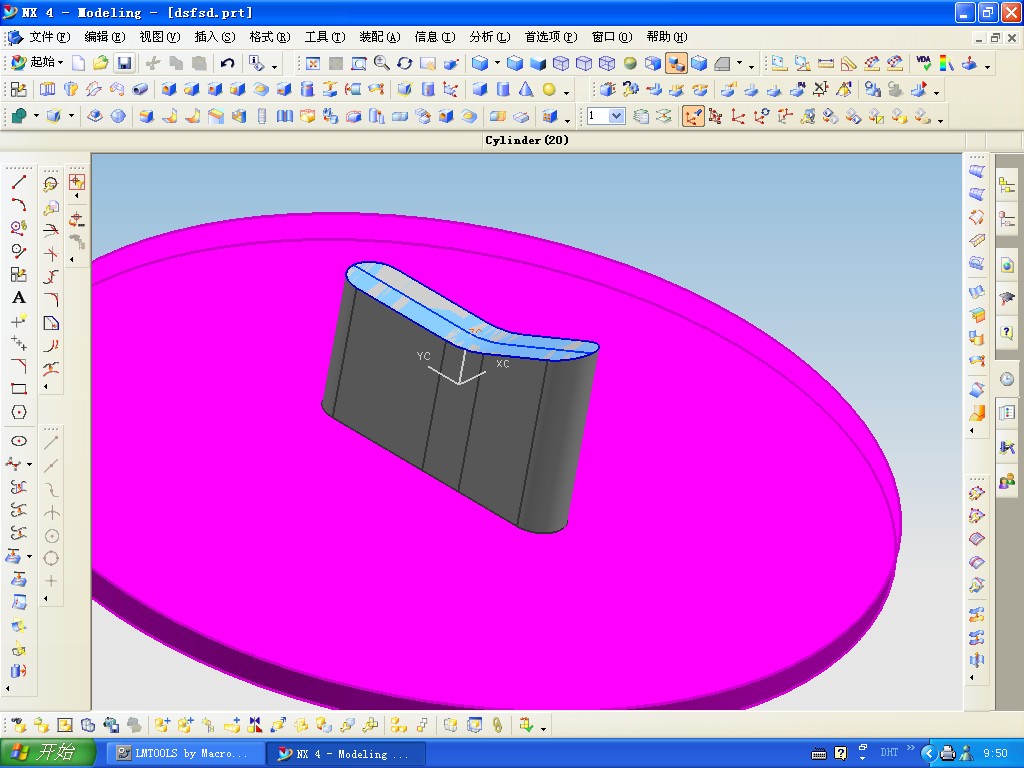This screenshot has width=1024, height=768.
Task: Open the 首选项 (Preferences) menu
Action: coord(551,37)
